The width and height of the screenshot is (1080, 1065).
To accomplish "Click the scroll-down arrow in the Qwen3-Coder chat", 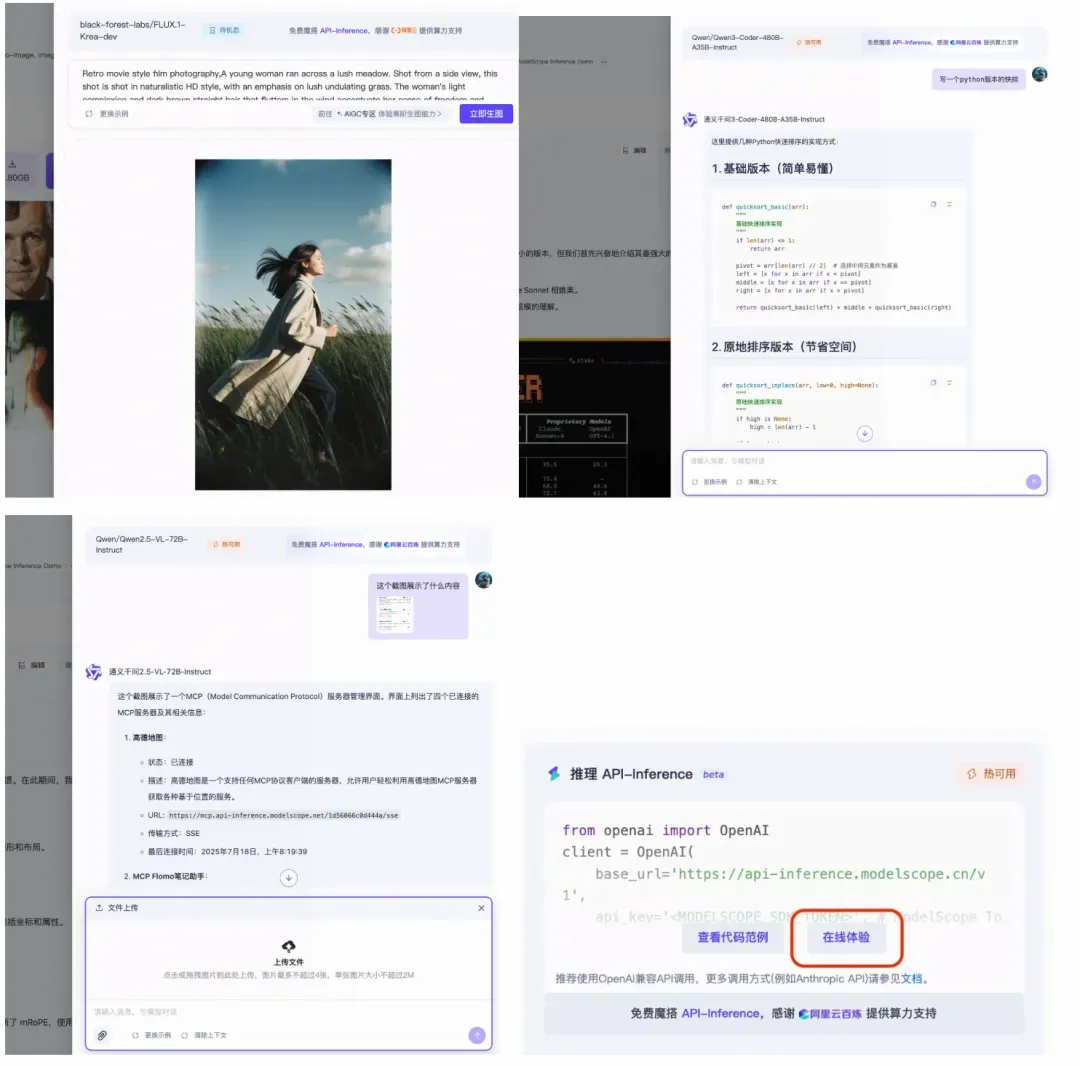I will pos(865,433).
